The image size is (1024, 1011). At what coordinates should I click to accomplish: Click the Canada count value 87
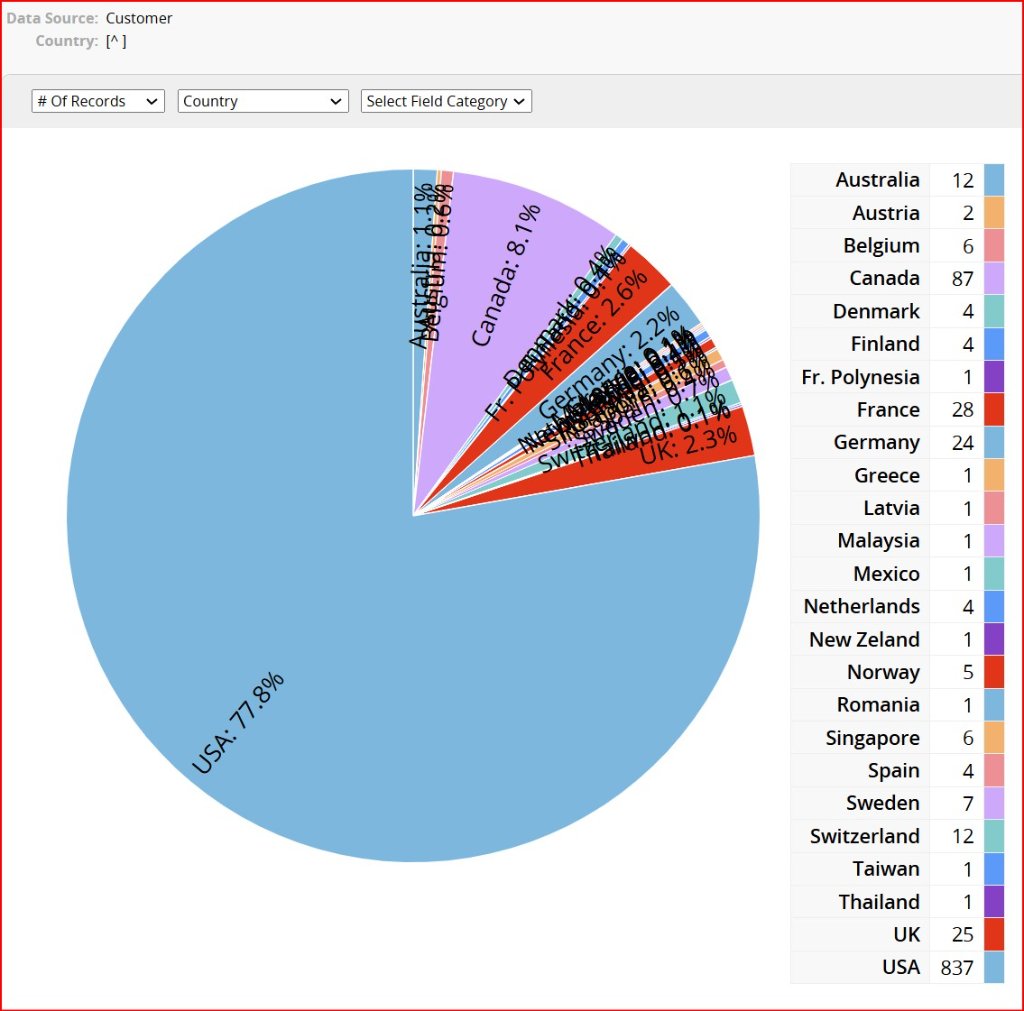(962, 278)
